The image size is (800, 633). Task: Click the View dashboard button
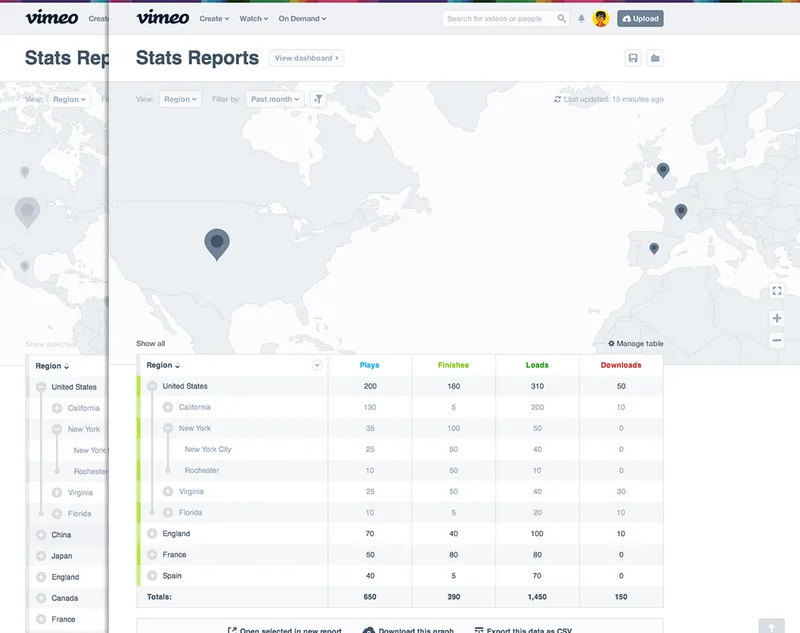coord(307,58)
